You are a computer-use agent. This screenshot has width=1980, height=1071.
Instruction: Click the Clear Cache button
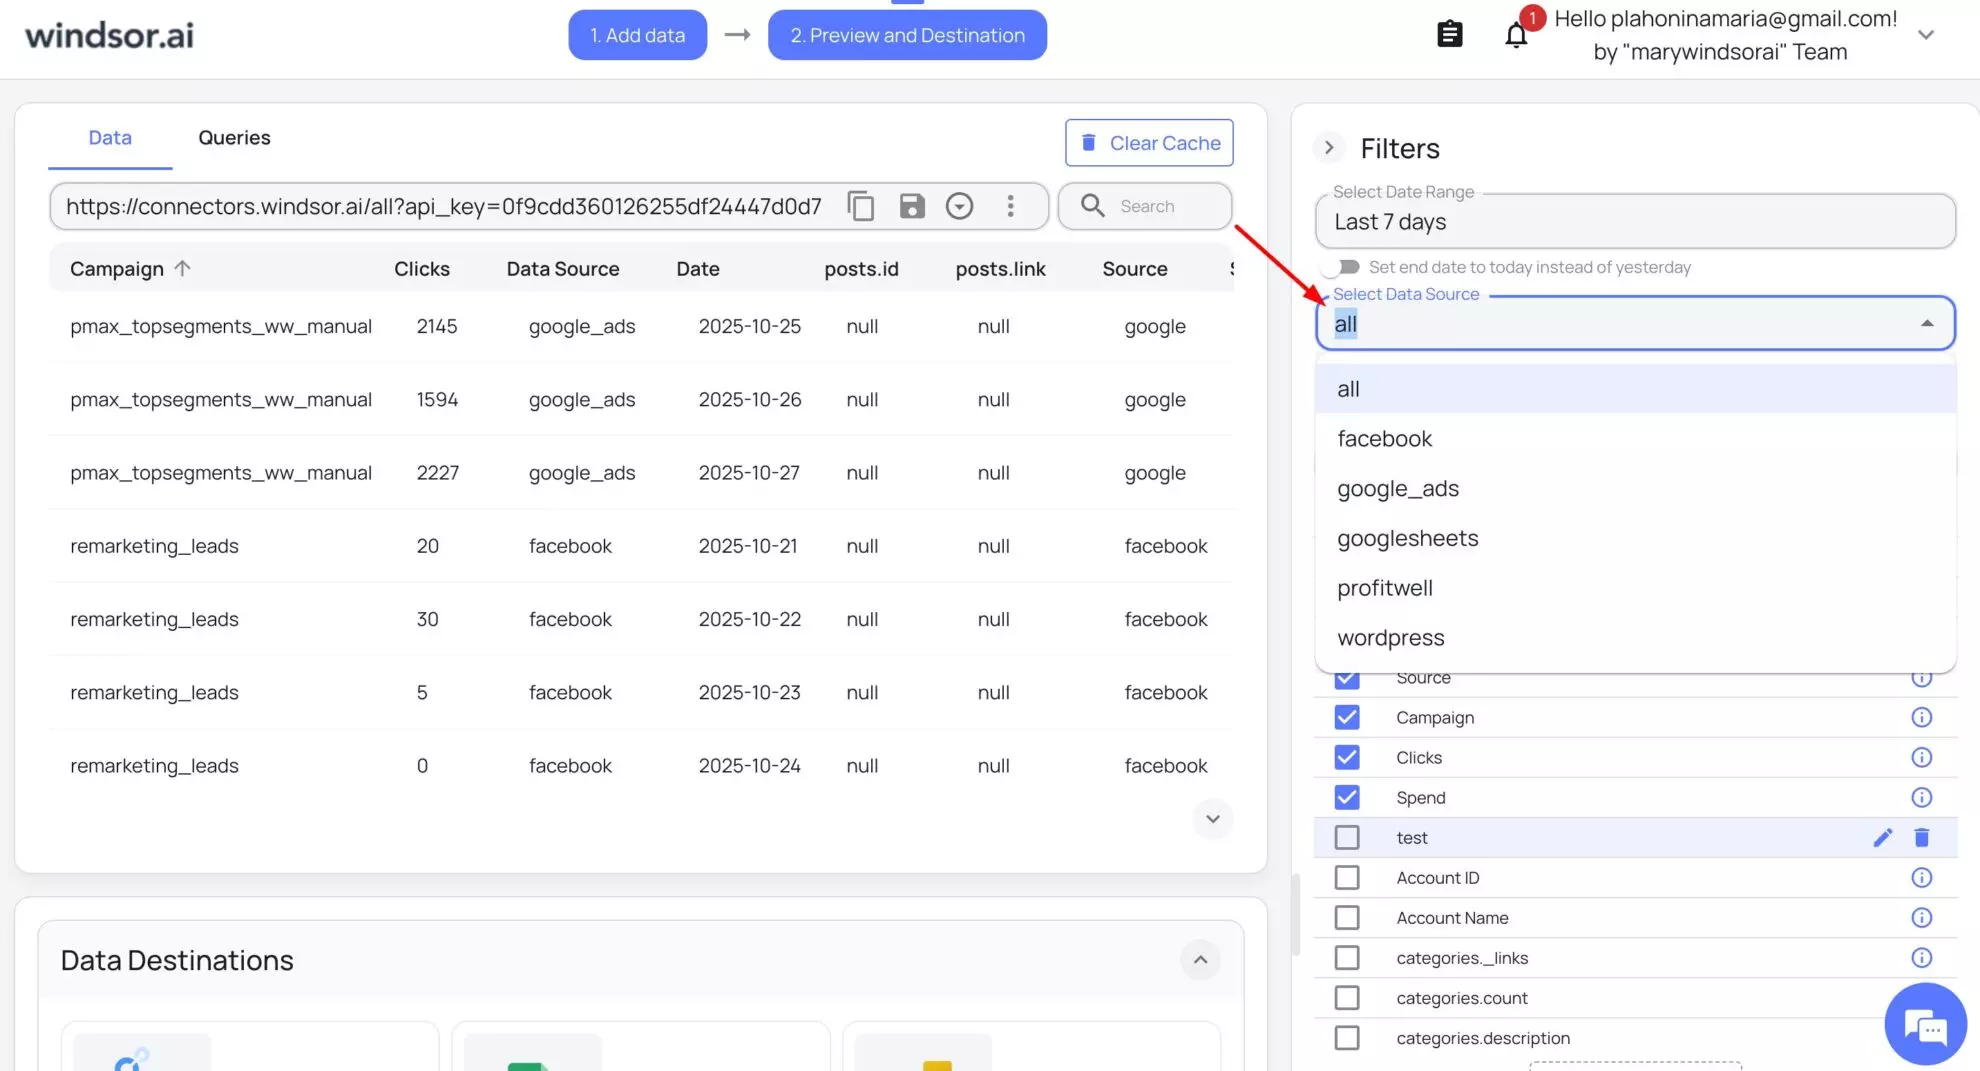click(x=1149, y=143)
